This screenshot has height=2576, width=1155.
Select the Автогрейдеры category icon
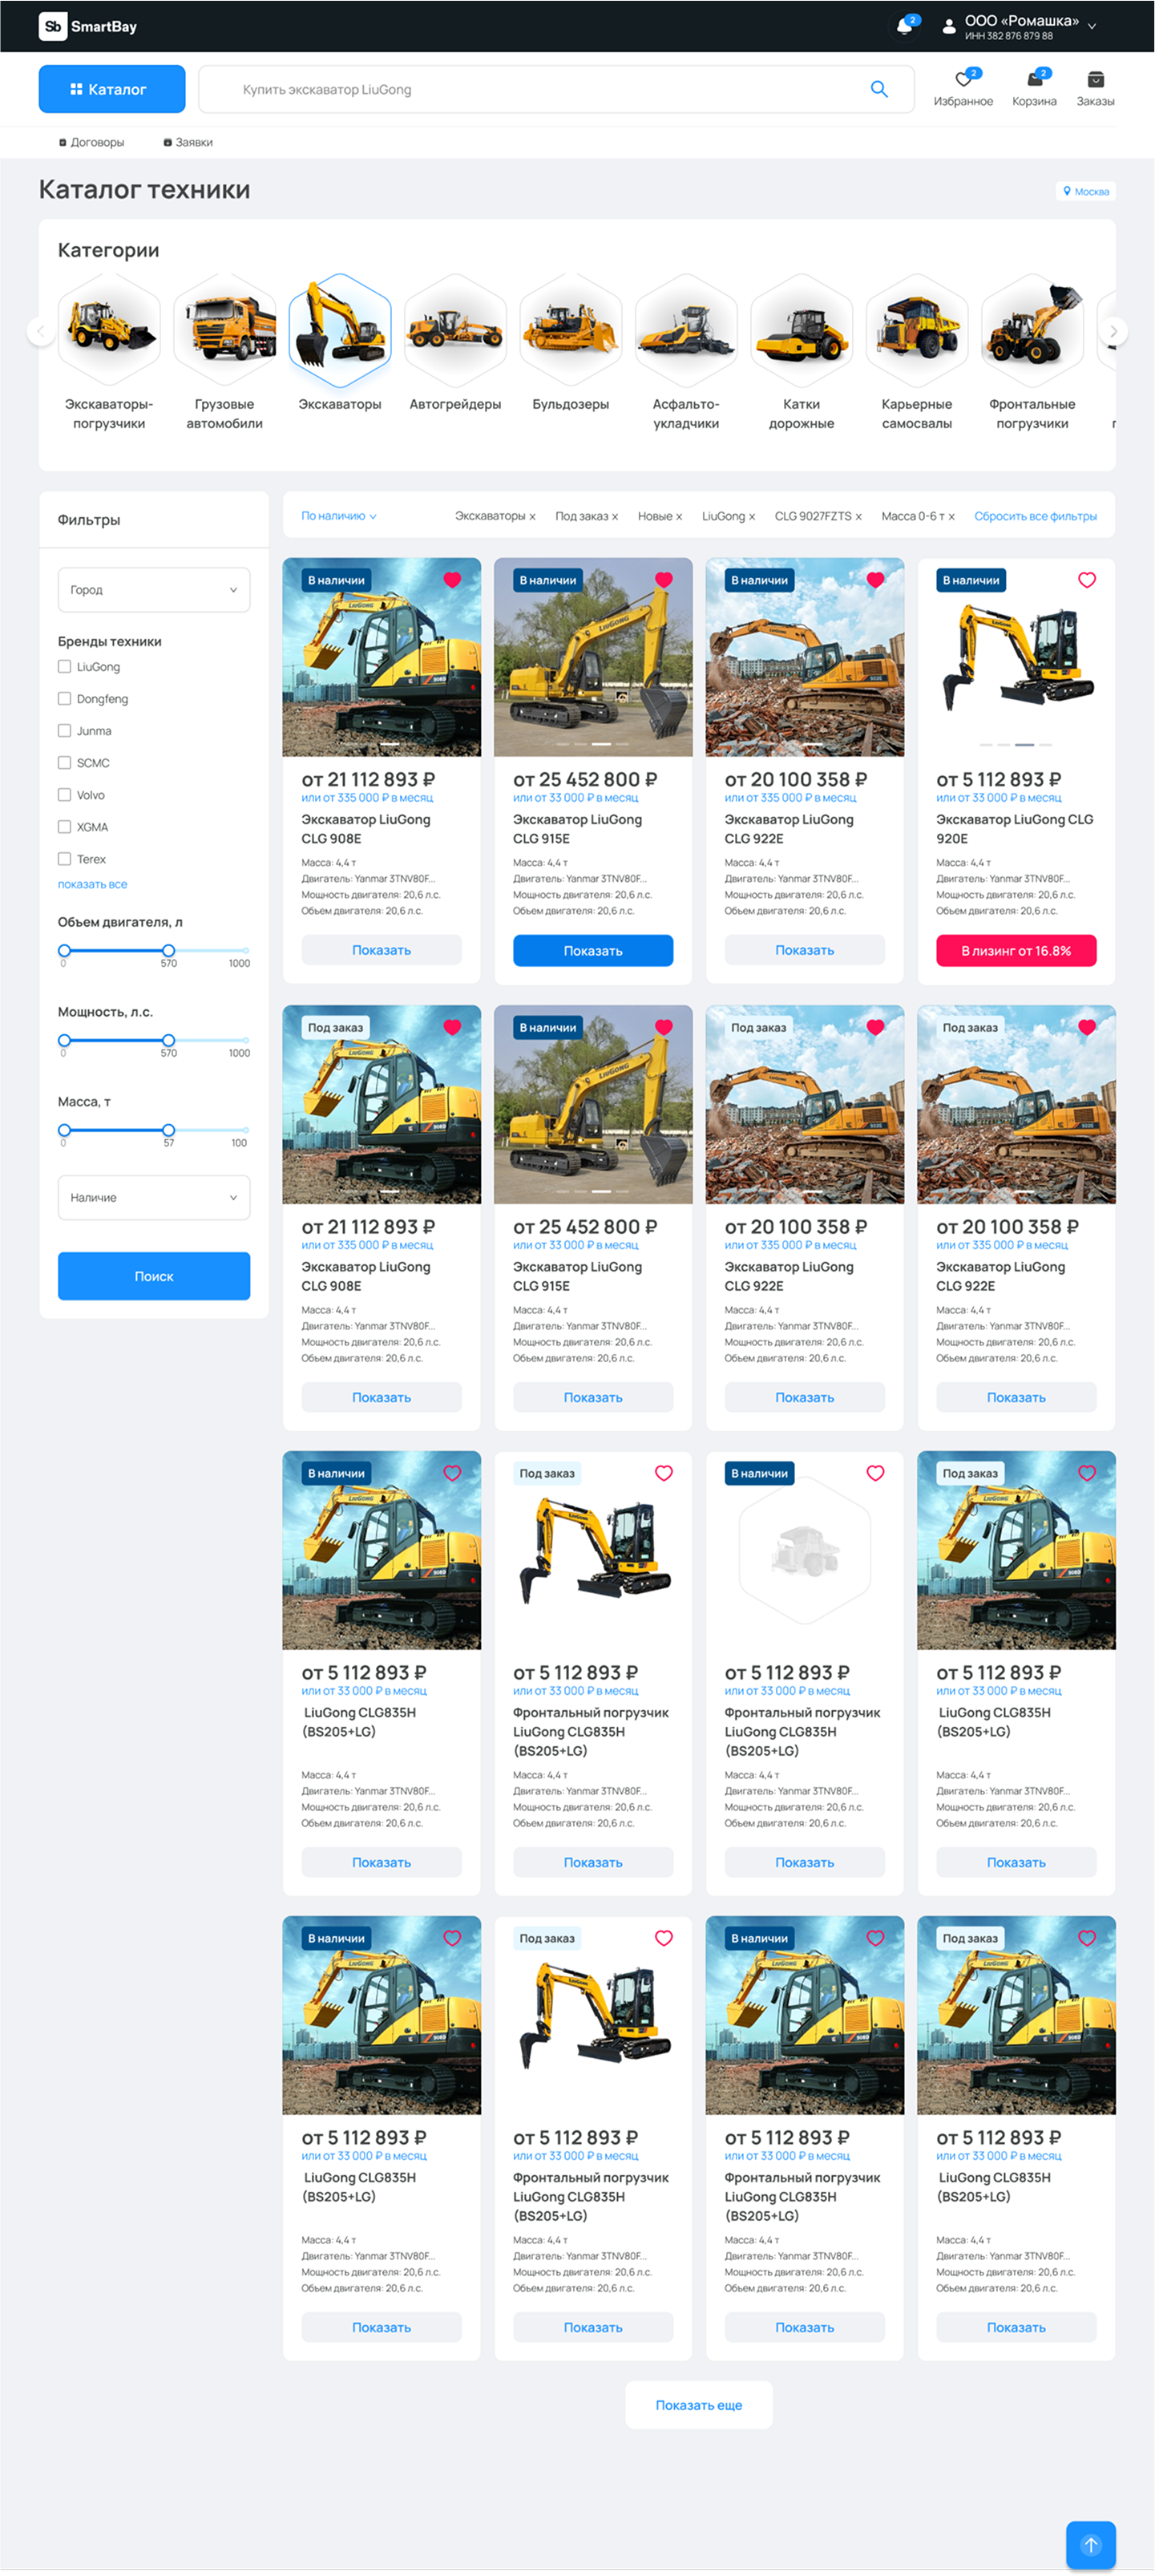[455, 330]
